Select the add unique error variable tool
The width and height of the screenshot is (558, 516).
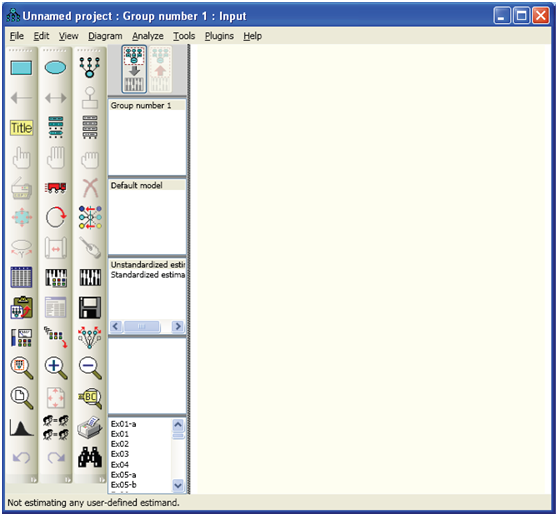click(90, 98)
